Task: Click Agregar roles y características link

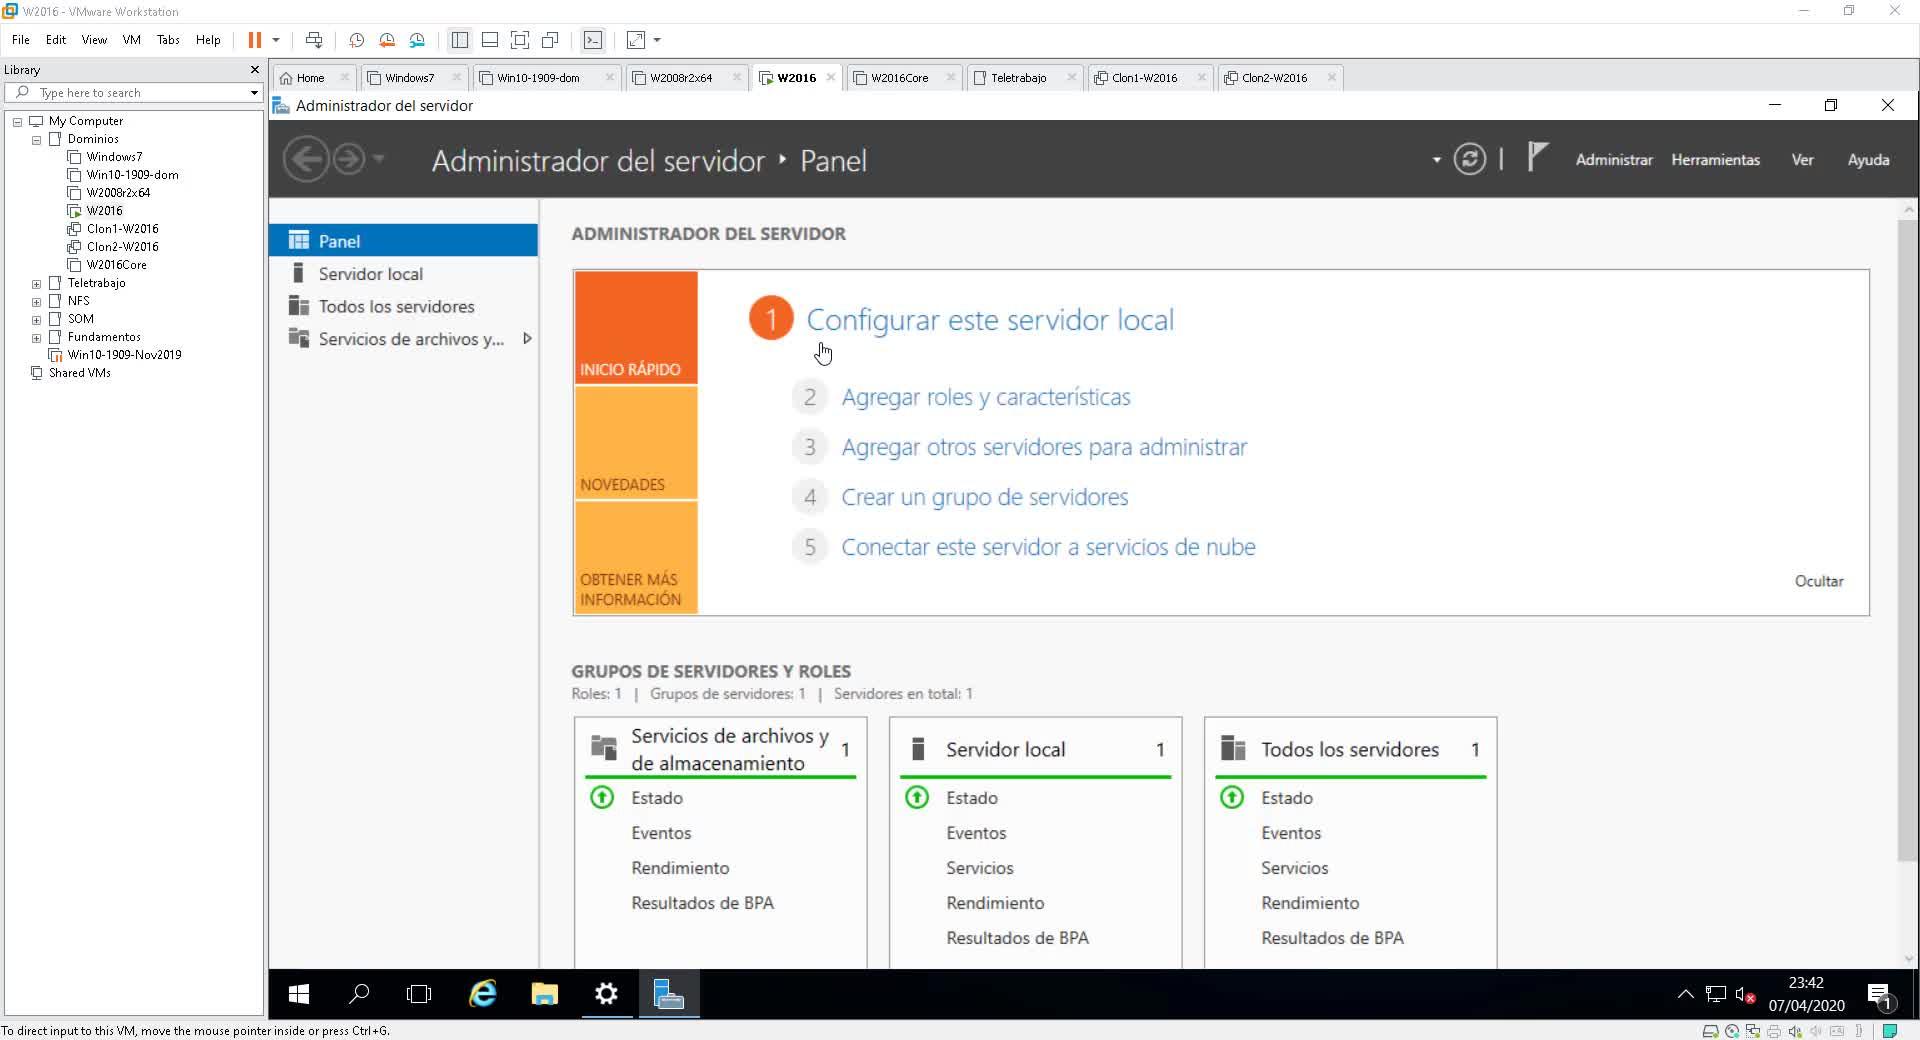Action: [985, 397]
